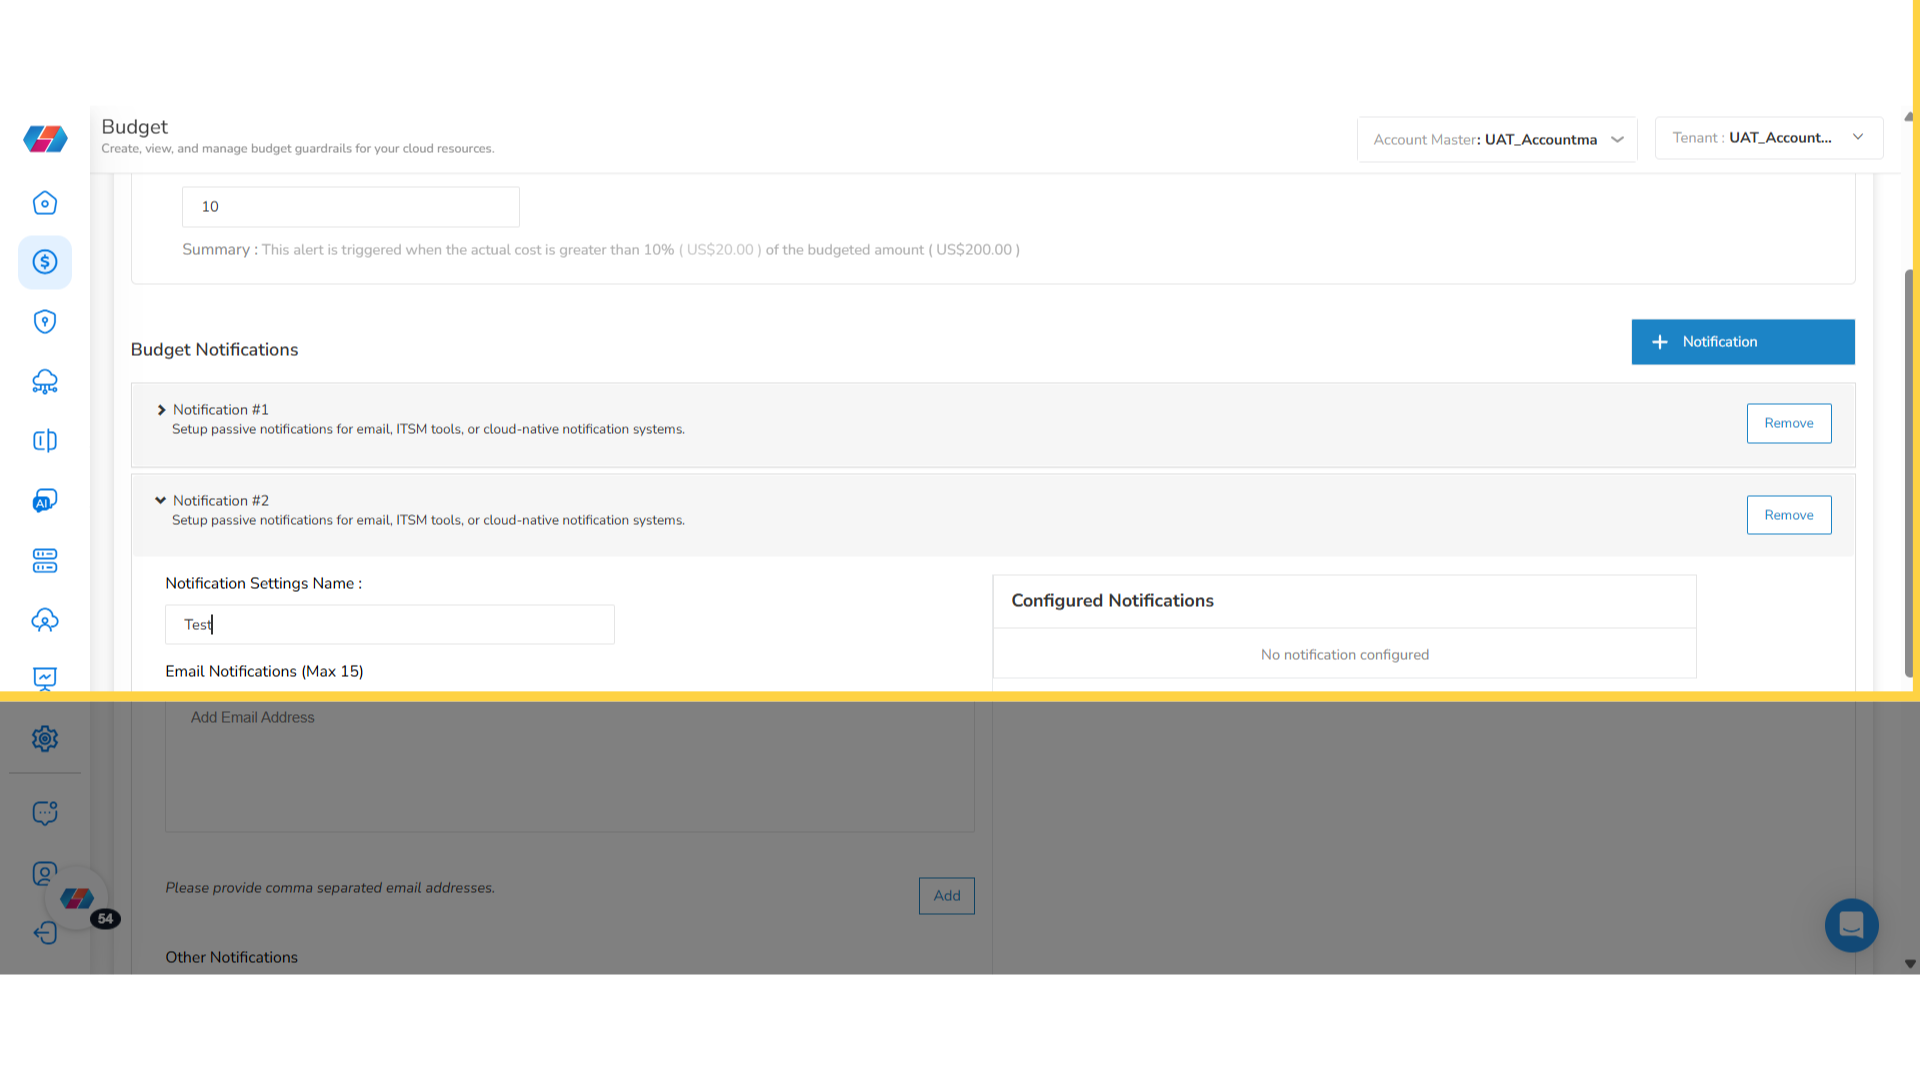The width and height of the screenshot is (1920, 1080).
Task: Open the Tenant dropdown
Action: point(1768,138)
